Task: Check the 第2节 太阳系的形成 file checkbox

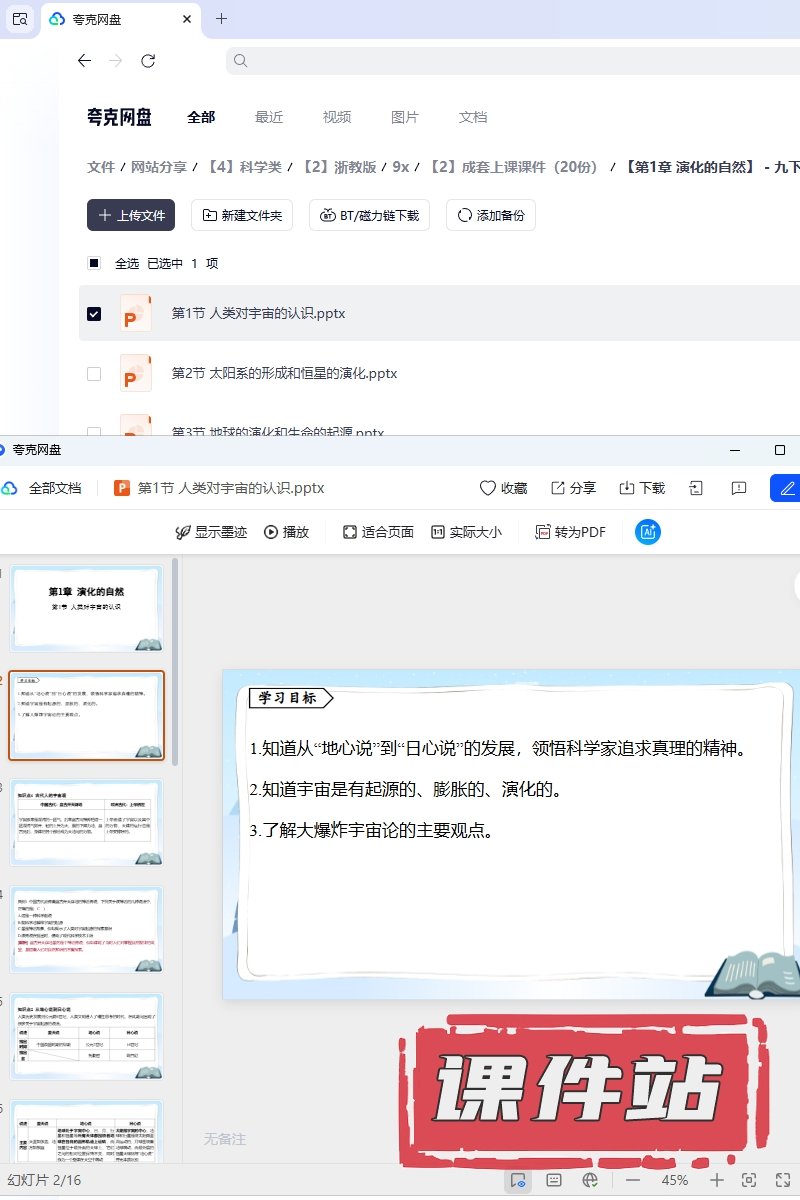Action: pyautogui.click(x=94, y=374)
